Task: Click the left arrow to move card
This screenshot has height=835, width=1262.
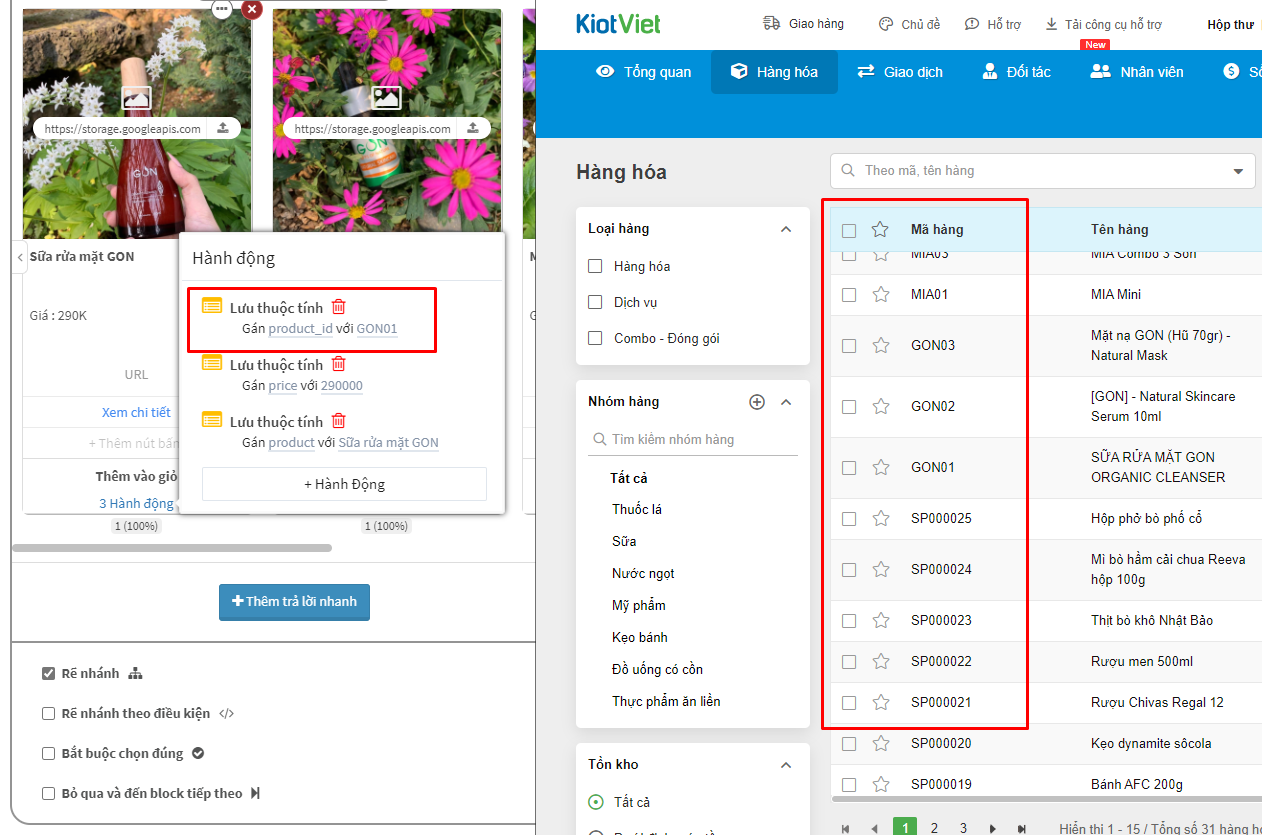Action: 20,257
